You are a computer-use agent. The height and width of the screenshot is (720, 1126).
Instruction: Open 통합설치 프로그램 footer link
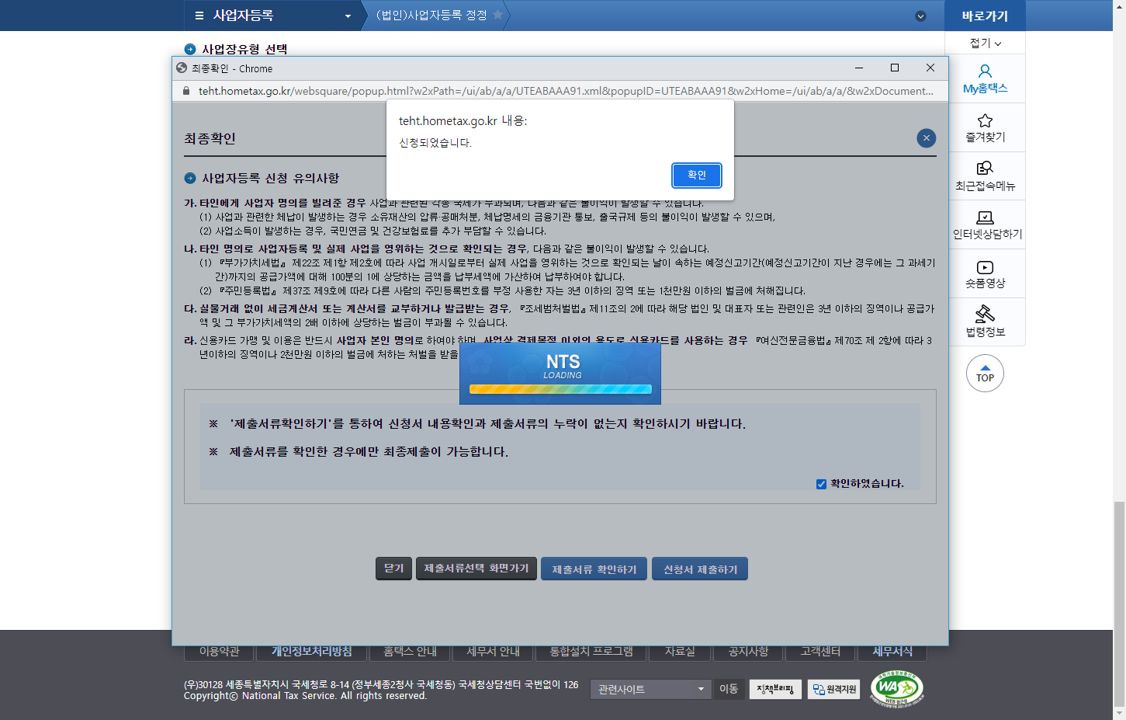point(591,651)
